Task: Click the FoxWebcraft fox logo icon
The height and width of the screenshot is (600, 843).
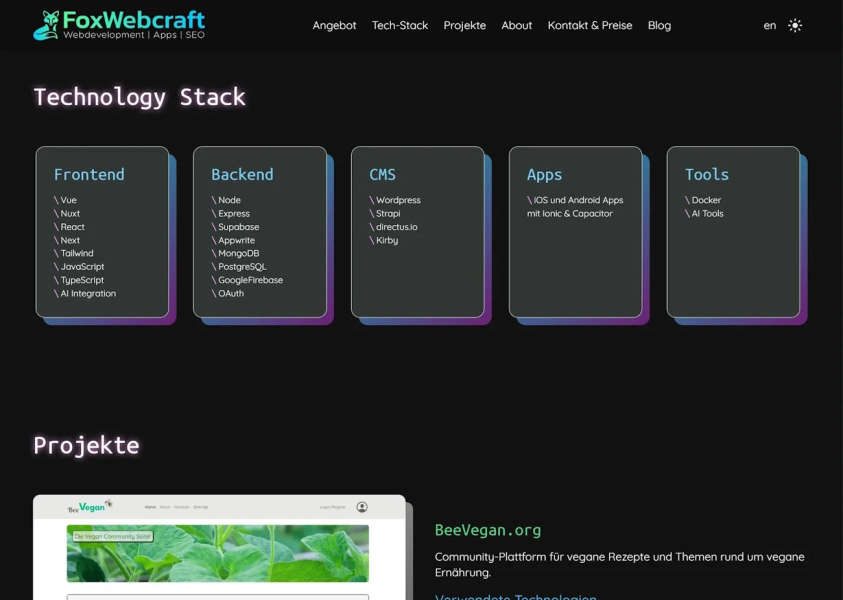Action: pyautogui.click(x=46, y=26)
